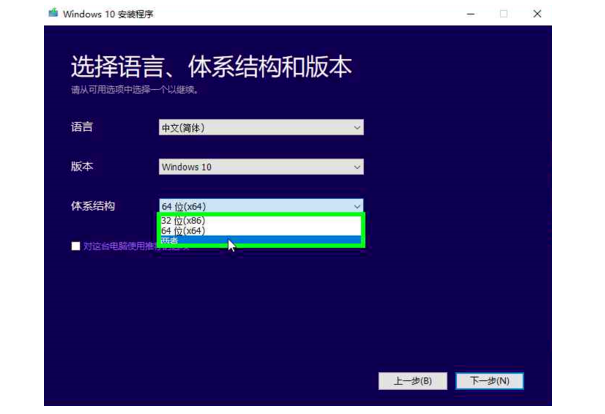Click the Windows 10 安装程序 title bar icon
This screenshot has width=605, height=414.
tap(53, 14)
